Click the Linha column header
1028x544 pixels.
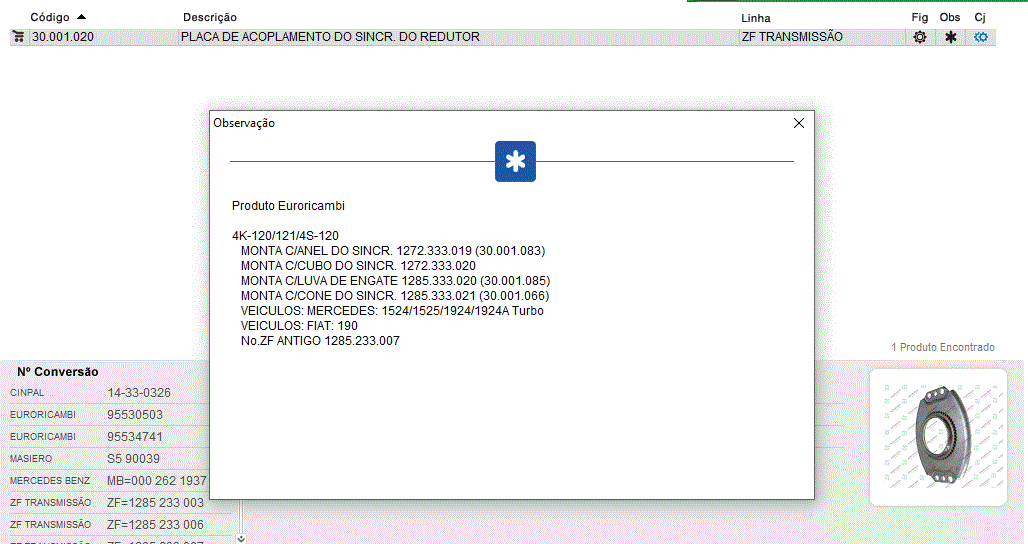click(x=756, y=18)
